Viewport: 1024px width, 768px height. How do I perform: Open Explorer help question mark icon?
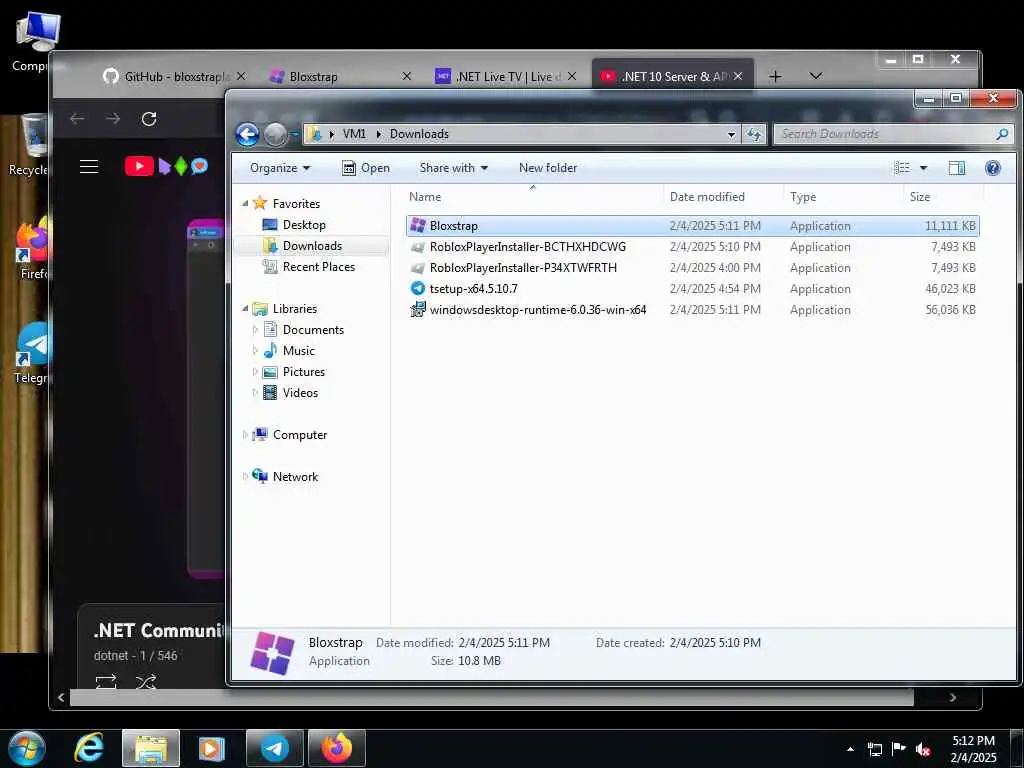tap(993, 168)
